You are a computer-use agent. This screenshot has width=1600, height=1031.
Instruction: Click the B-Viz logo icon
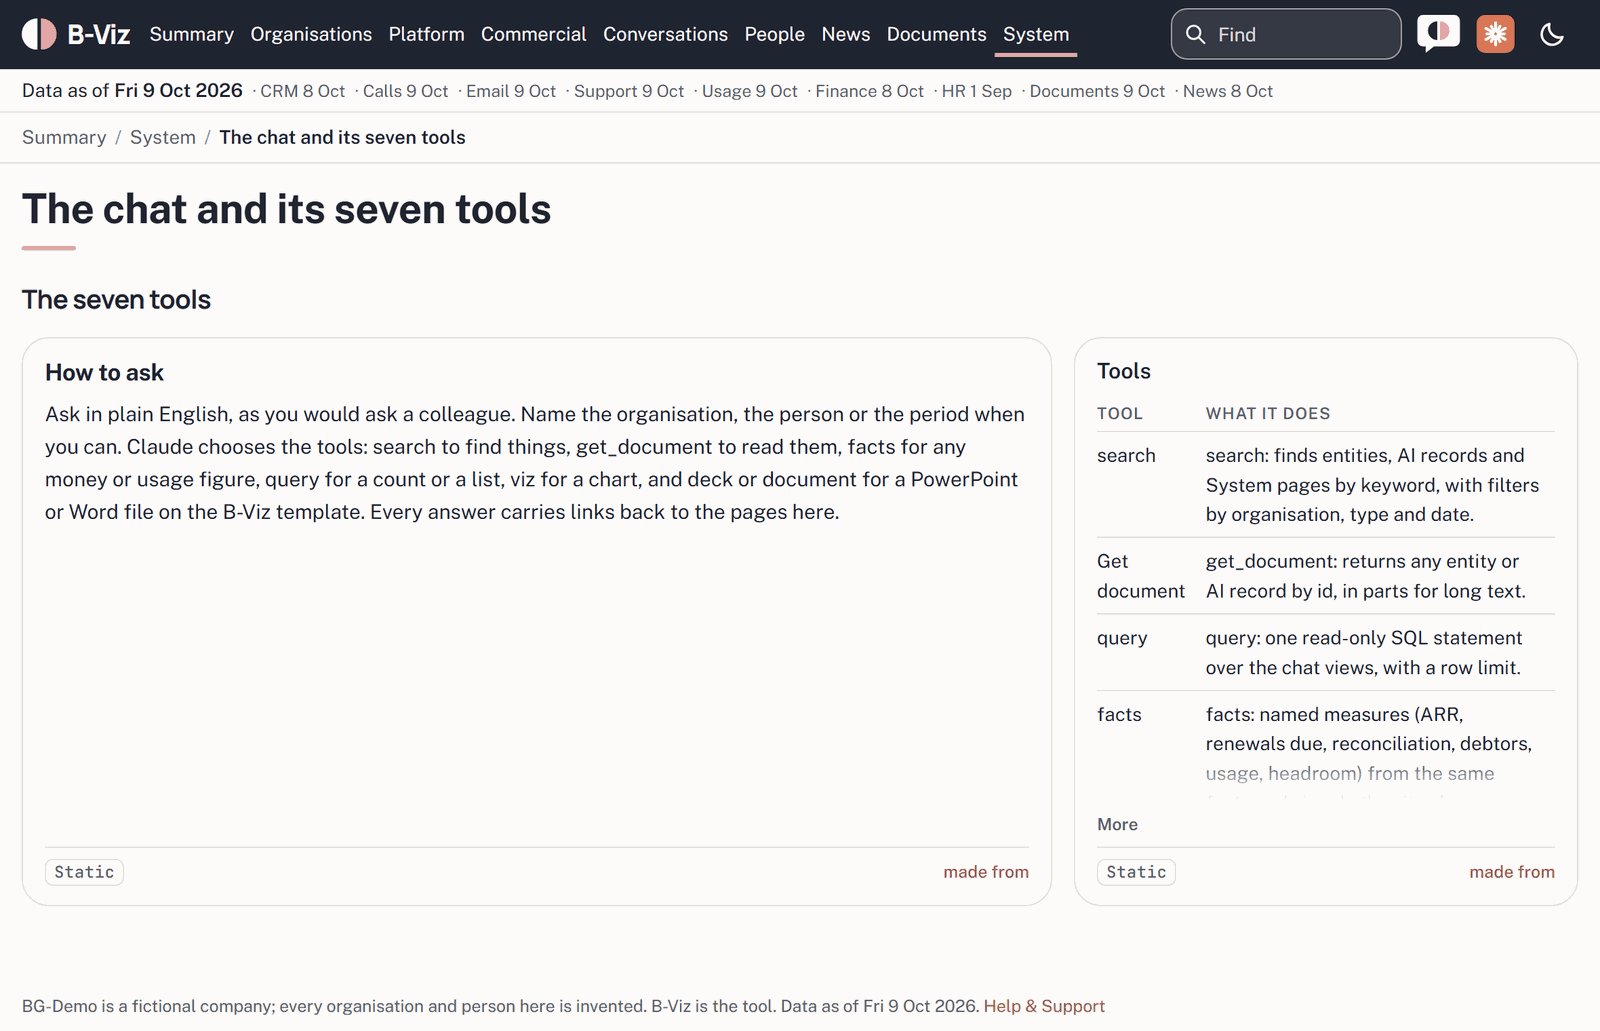[39, 34]
